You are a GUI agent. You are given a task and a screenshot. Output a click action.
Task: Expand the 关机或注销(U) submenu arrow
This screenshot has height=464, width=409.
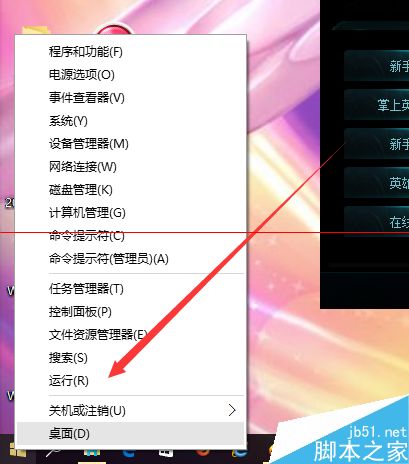click(232, 410)
